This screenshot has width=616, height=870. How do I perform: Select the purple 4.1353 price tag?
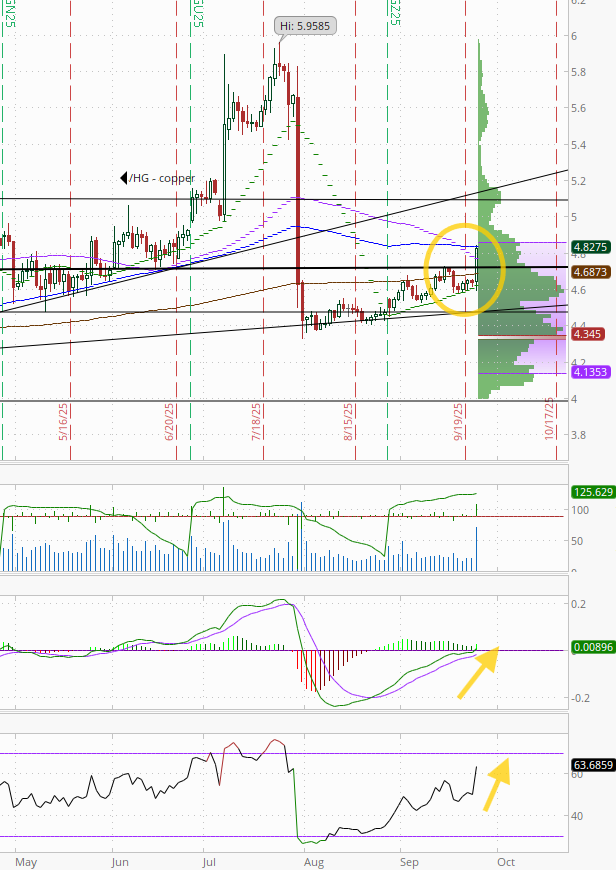592,372
